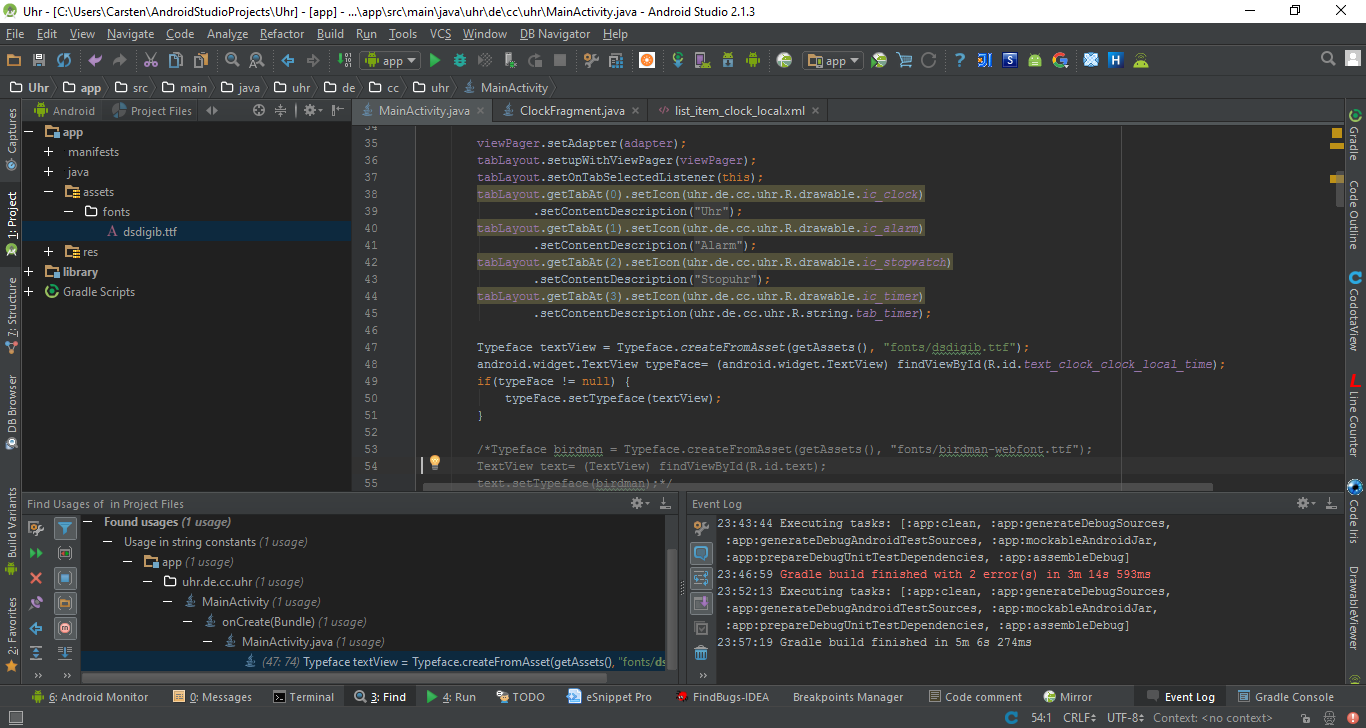The height and width of the screenshot is (728, 1366).
Task: Run the app with the green play button
Action: (x=435, y=61)
